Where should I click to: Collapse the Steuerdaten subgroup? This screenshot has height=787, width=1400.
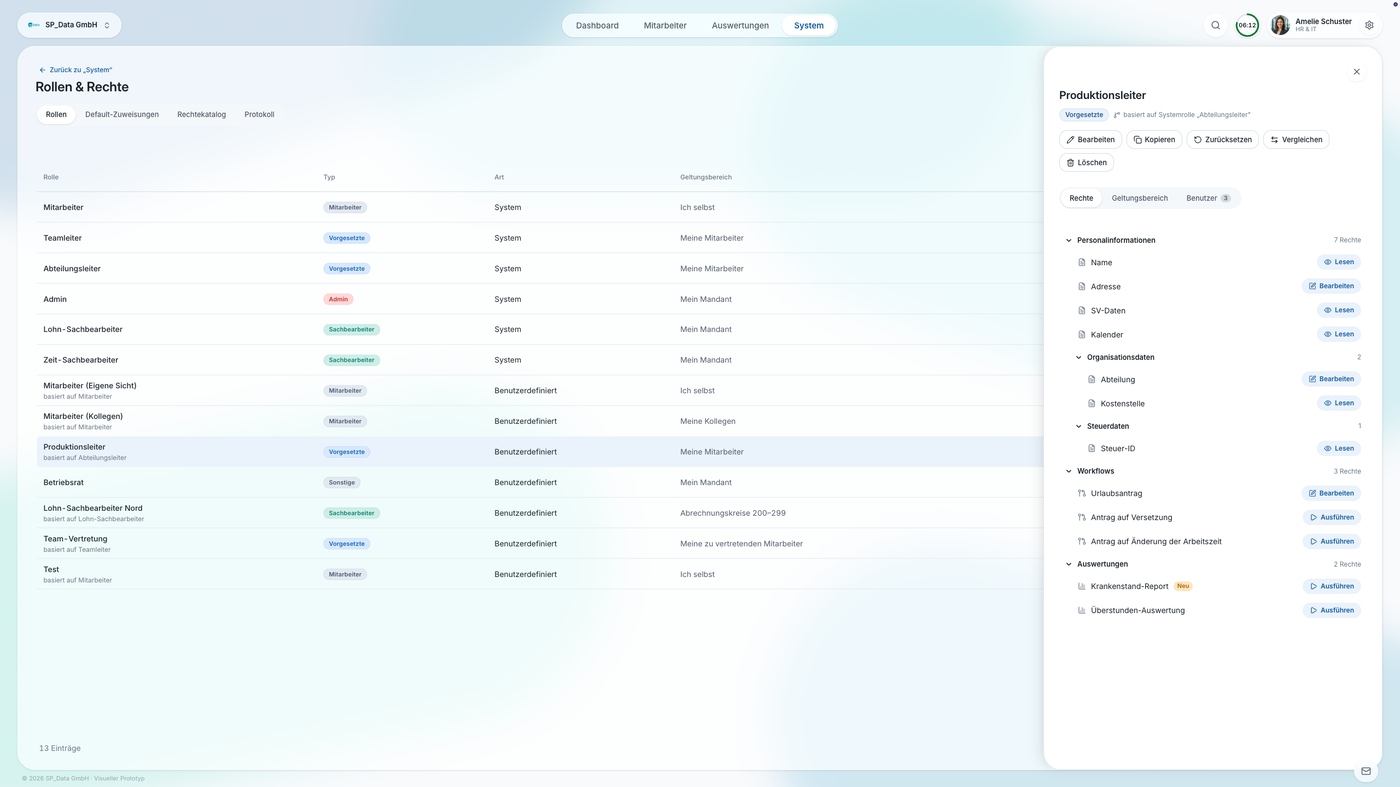tap(1079, 426)
